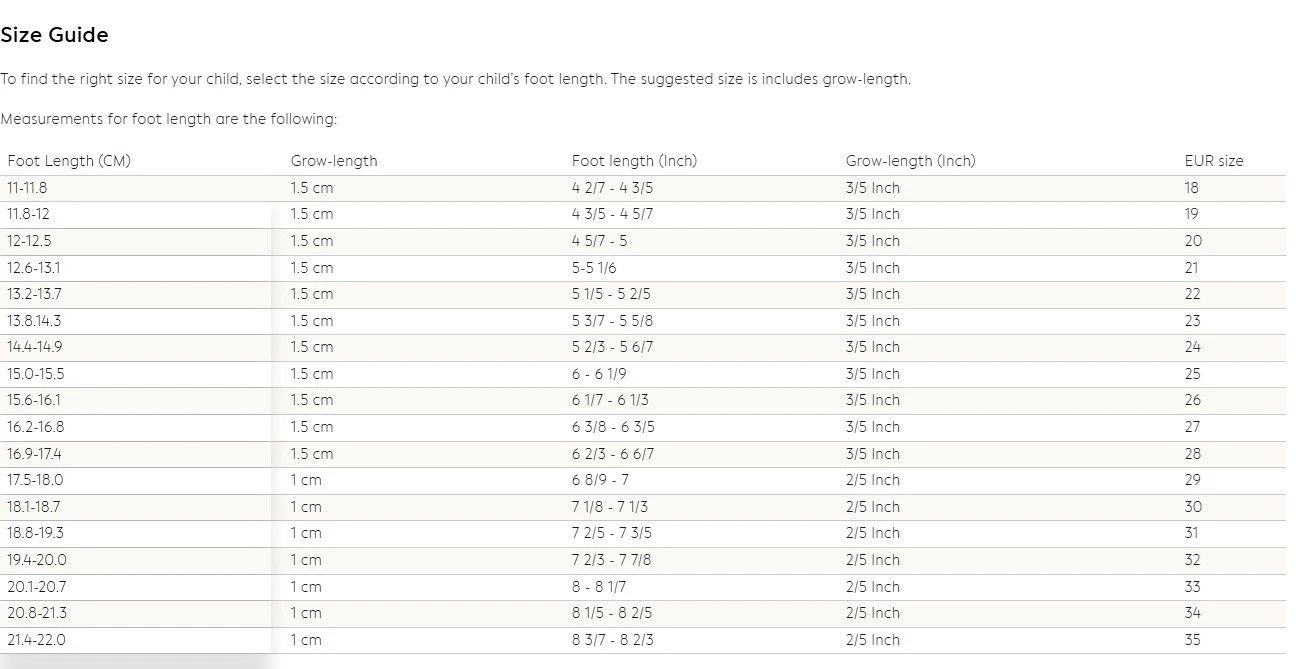Select the 11.8-12 foot length cell
1306x669 pixels.
28,214
